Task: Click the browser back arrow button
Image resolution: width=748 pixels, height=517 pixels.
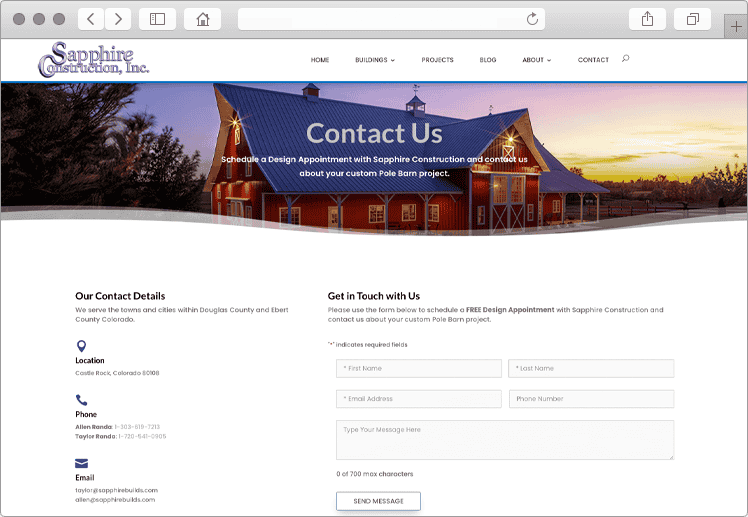Action: pos(91,19)
